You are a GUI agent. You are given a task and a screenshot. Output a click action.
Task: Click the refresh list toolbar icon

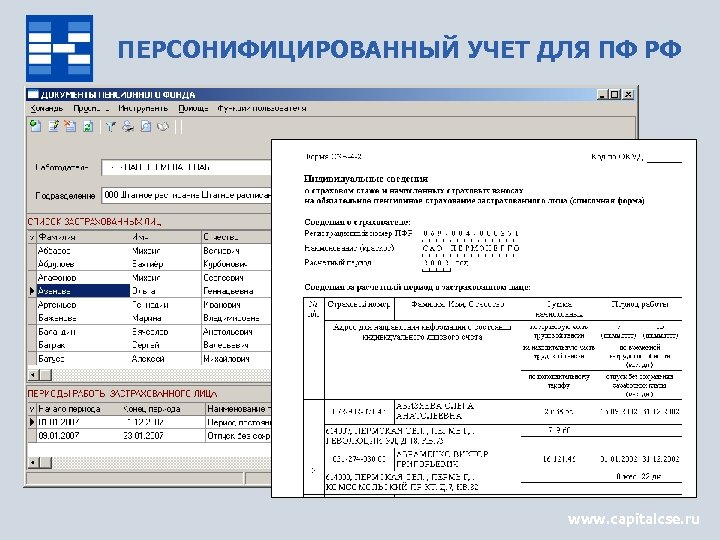coord(88,126)
